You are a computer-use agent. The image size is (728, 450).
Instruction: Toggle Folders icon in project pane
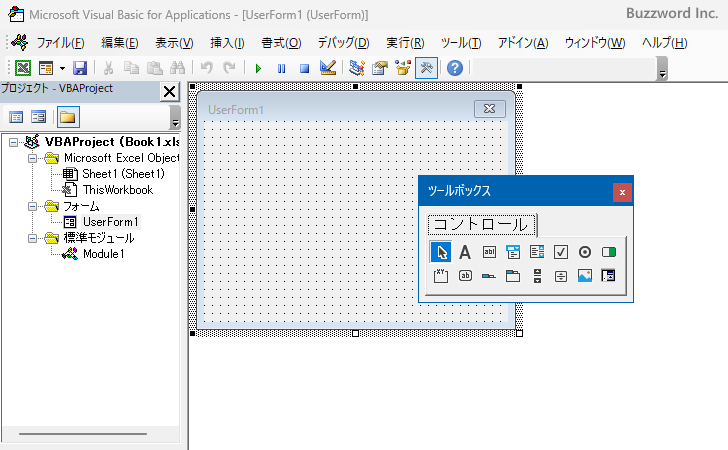68,117
